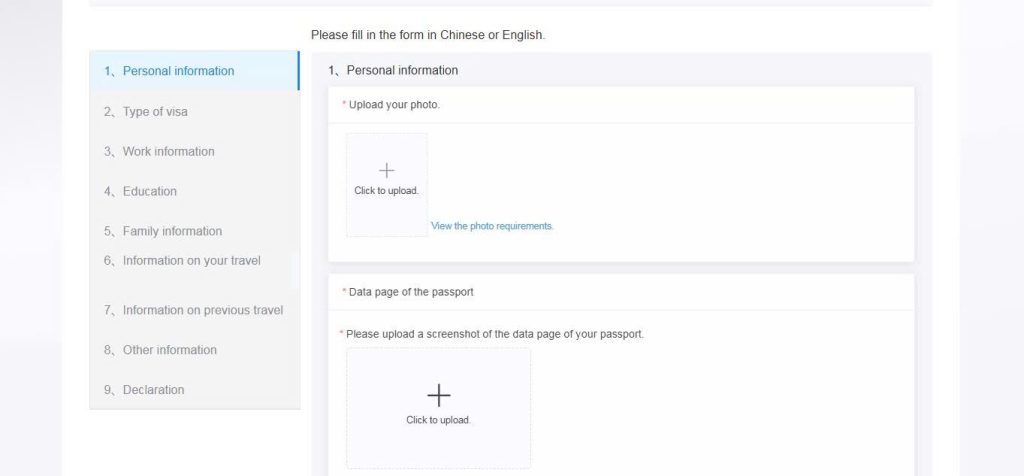Select the Work information step
Viewport: 1024px width, 476px height.
point(168,151)
